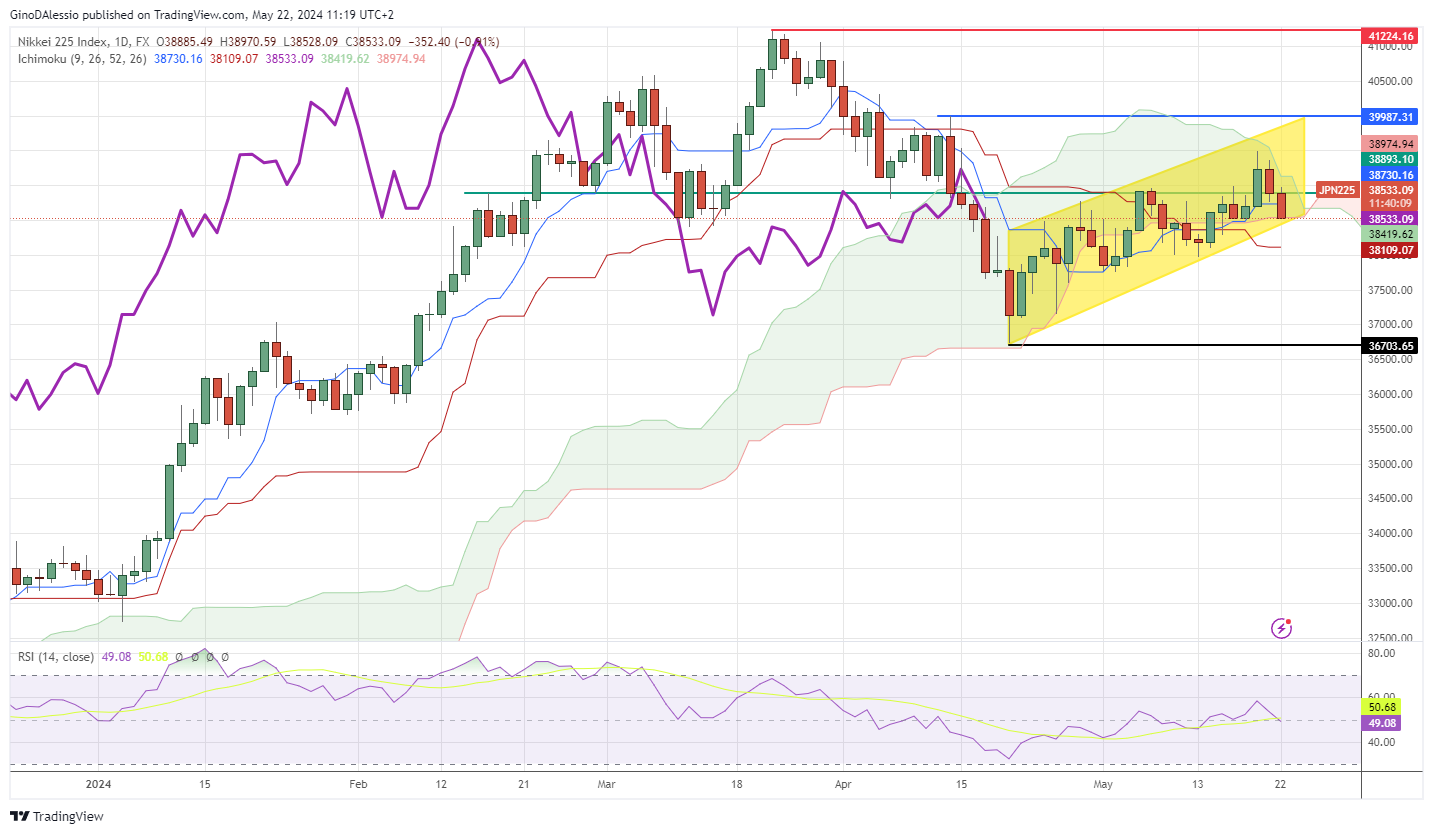Screen dimensions: 1433x834
Task: Click the TradingView logo in the bottom-left corner
Action: (57, 816)
